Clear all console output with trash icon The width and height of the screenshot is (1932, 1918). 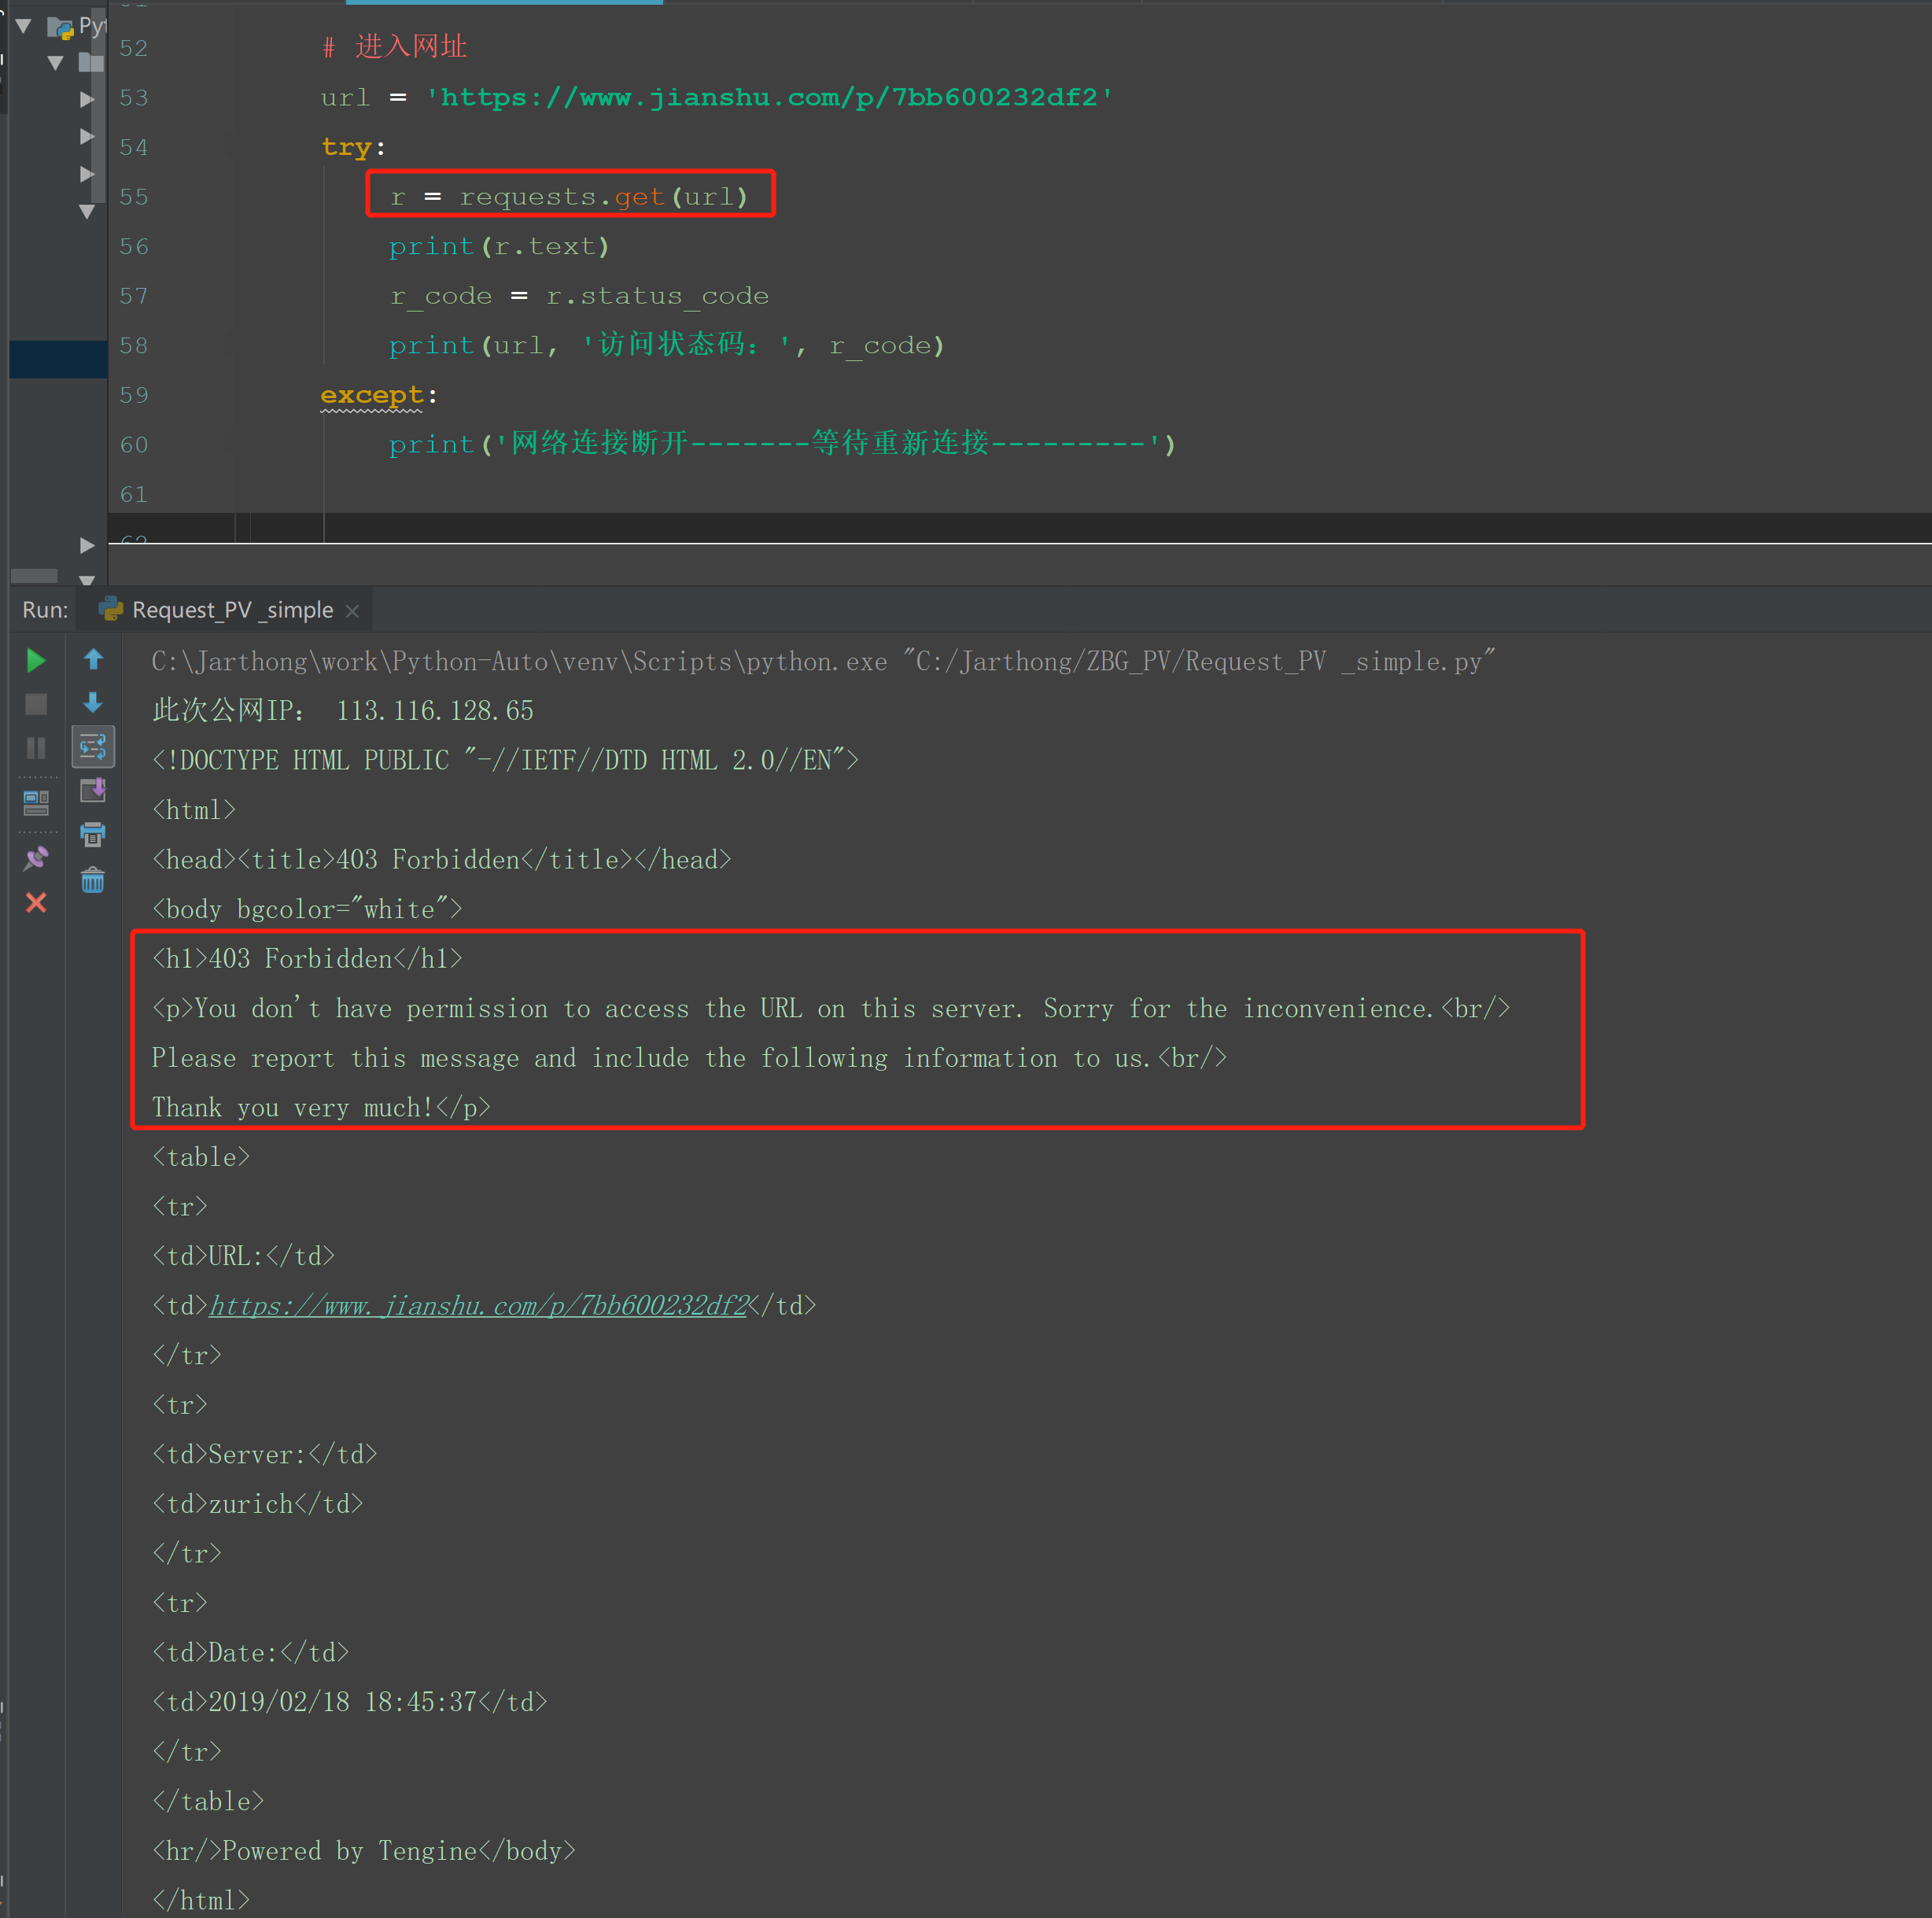point(93,880)
